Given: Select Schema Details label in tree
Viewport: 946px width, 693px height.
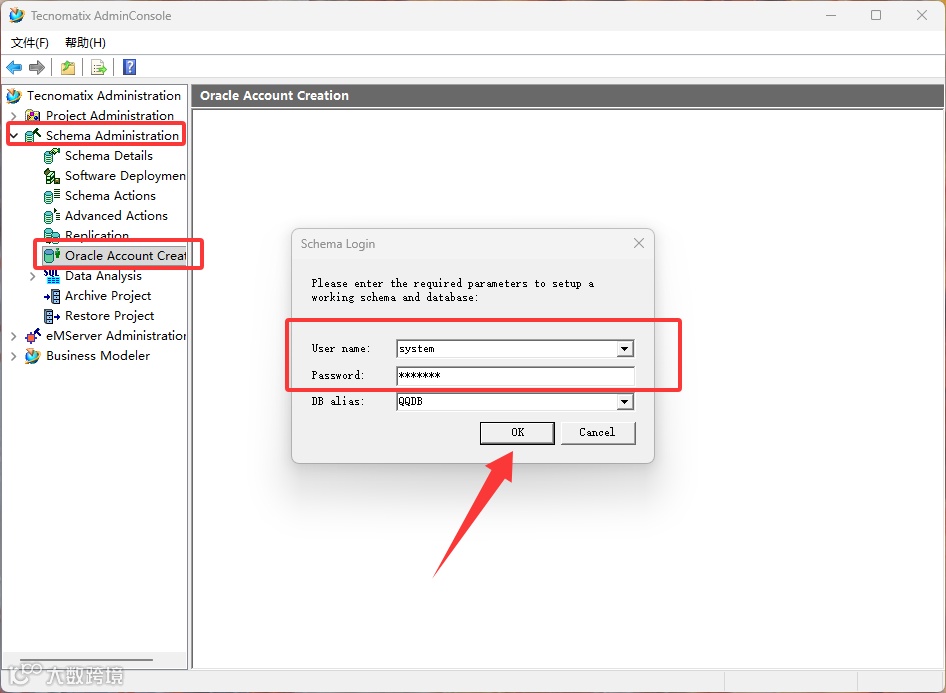Looking at the screenshot, I should [109, 156].
